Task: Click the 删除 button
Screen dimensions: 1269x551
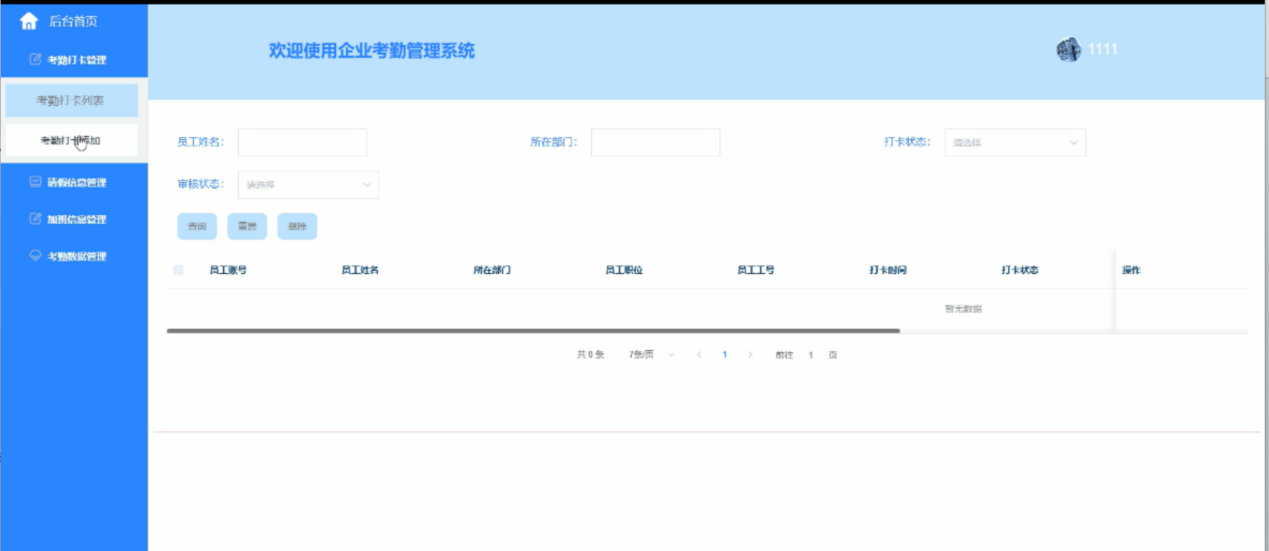Action: [x=297, y=227]
